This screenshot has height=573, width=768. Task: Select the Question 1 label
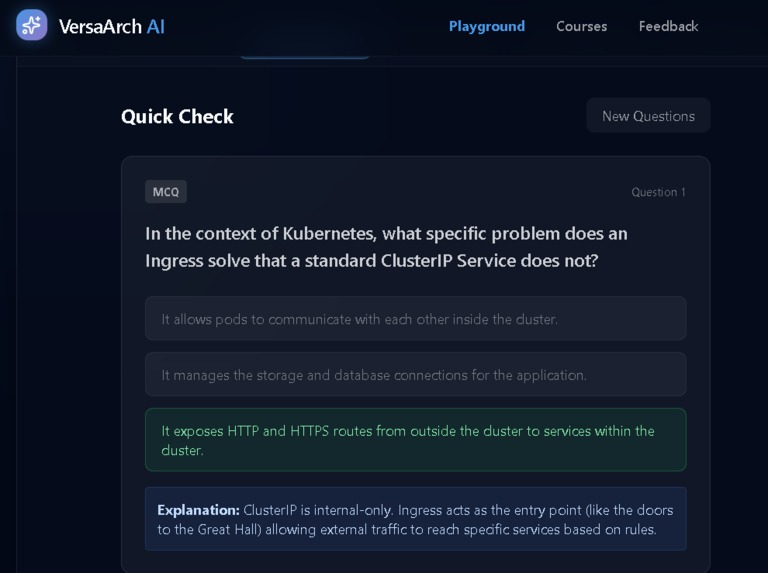click(658, 192)
